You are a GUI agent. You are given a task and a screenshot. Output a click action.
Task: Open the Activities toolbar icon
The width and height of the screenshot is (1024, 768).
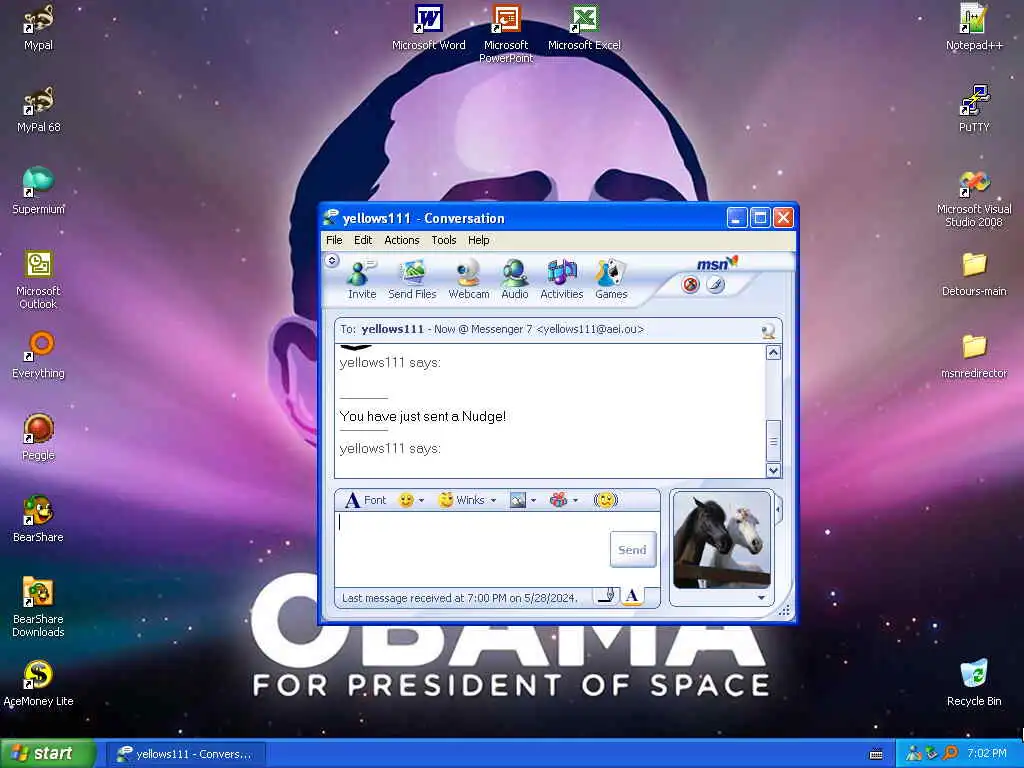click(x=562, y=280)
